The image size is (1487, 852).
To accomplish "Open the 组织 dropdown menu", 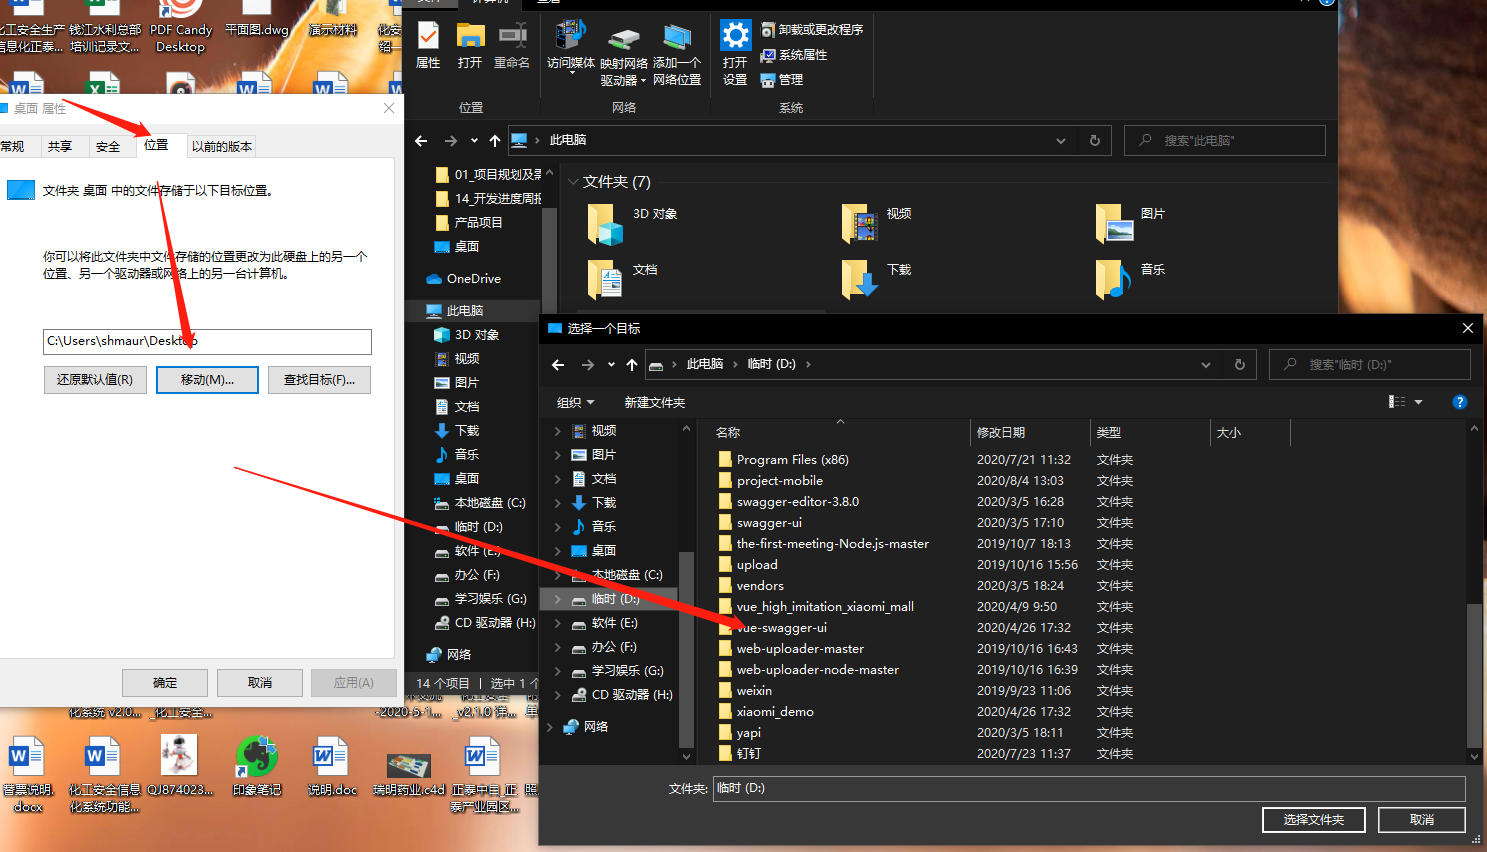I will click(575, 402).
